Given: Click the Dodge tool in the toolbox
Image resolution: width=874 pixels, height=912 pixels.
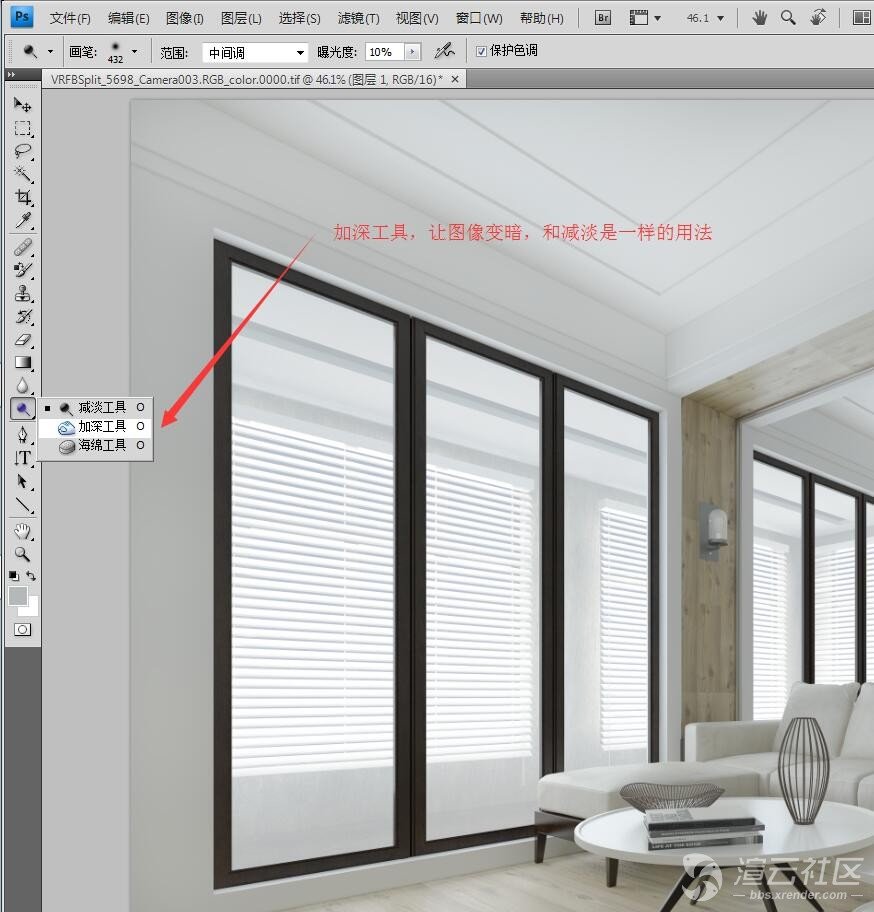Looking at the screenshot, I should tap(23, 409).
